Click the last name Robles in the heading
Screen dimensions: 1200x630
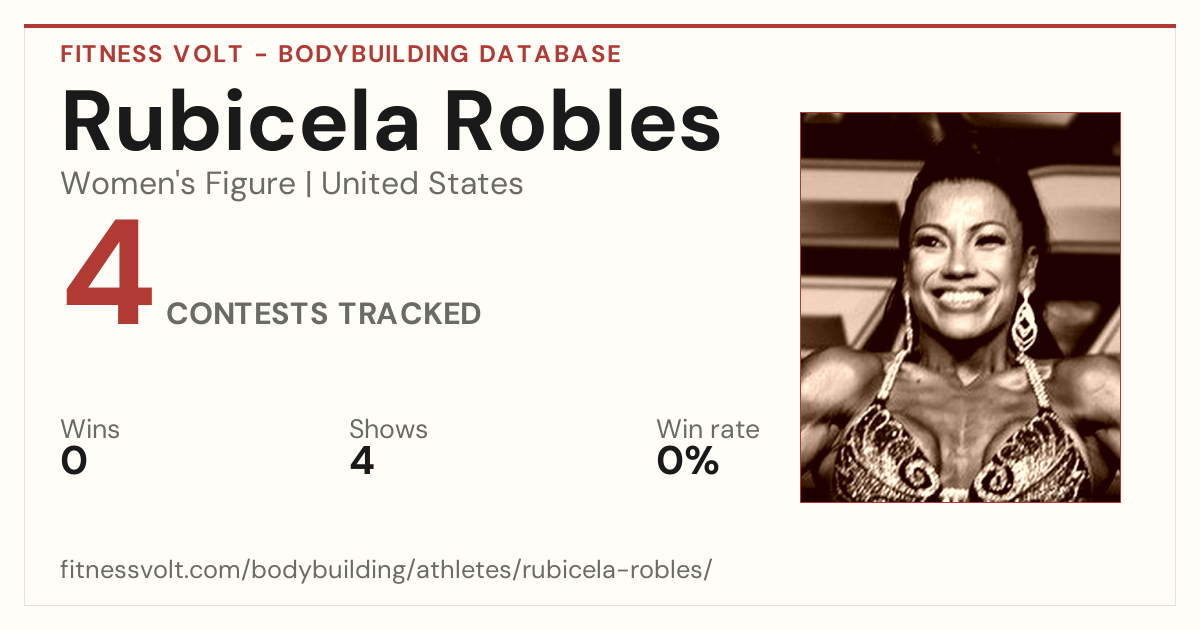point(583,121)
